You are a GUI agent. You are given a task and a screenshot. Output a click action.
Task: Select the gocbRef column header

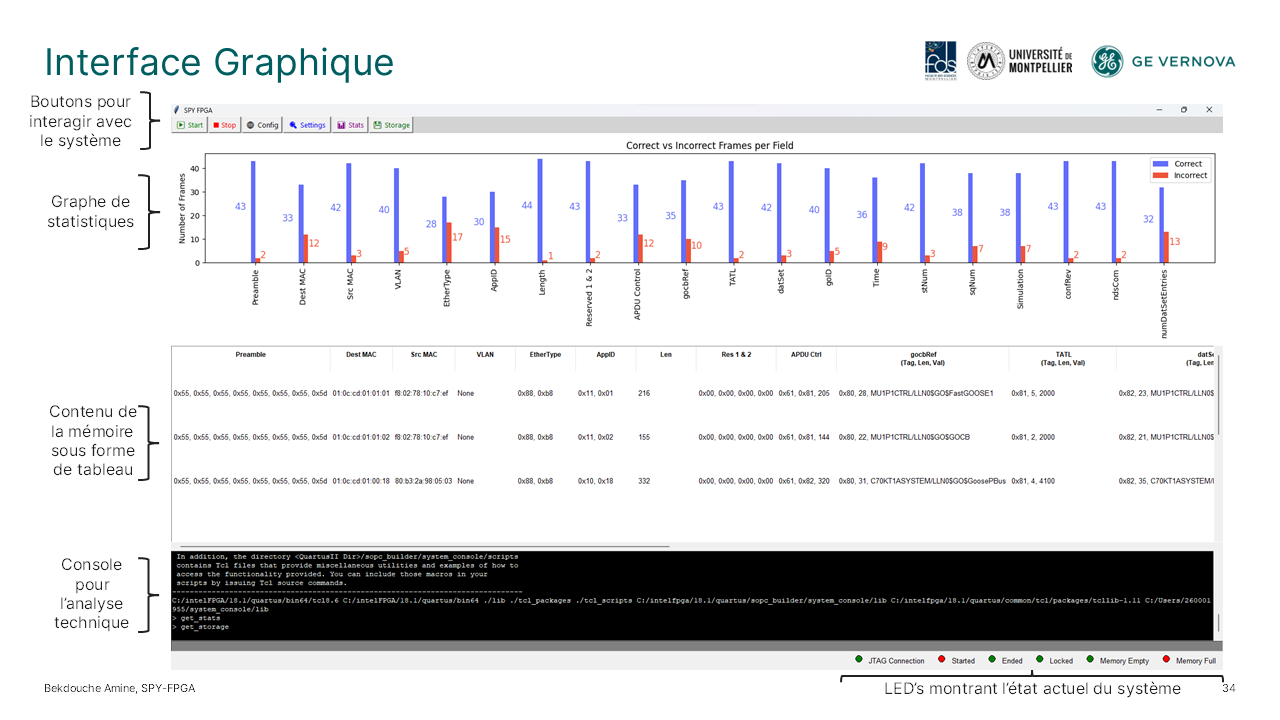(922, 355)
